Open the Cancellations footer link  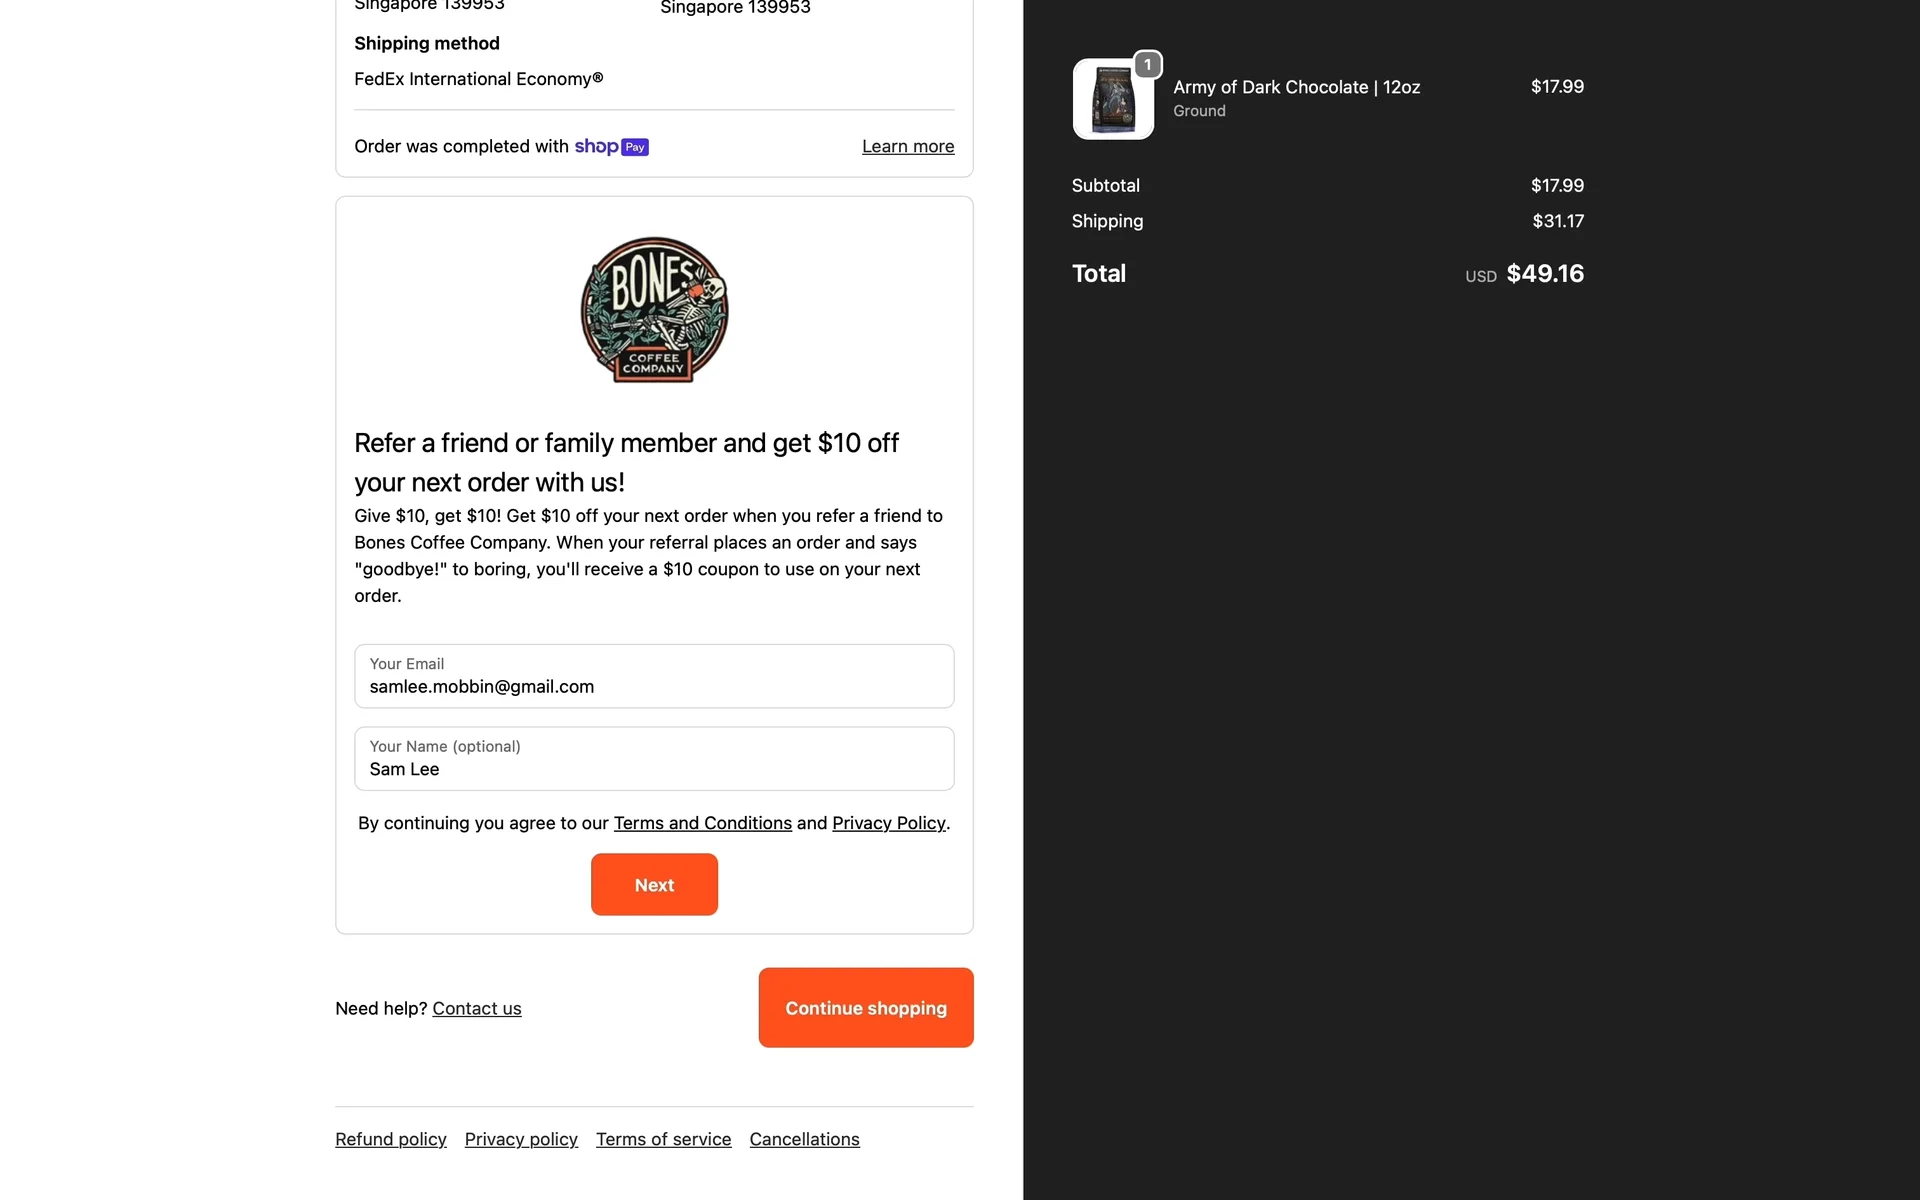click(804, 1140)
